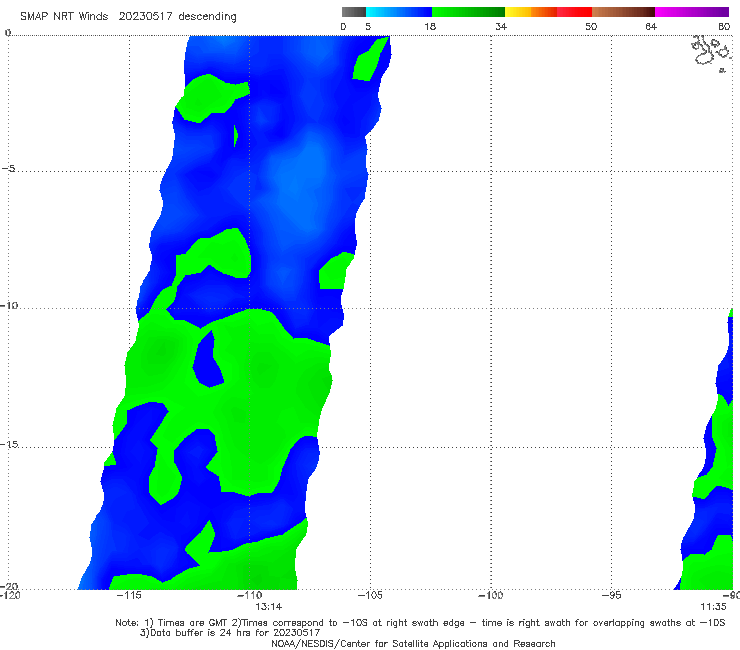Screen dimensions: 740x650
Task: Click the 'Note: 1) Times are GMT' line
Action: pos(420,623)
